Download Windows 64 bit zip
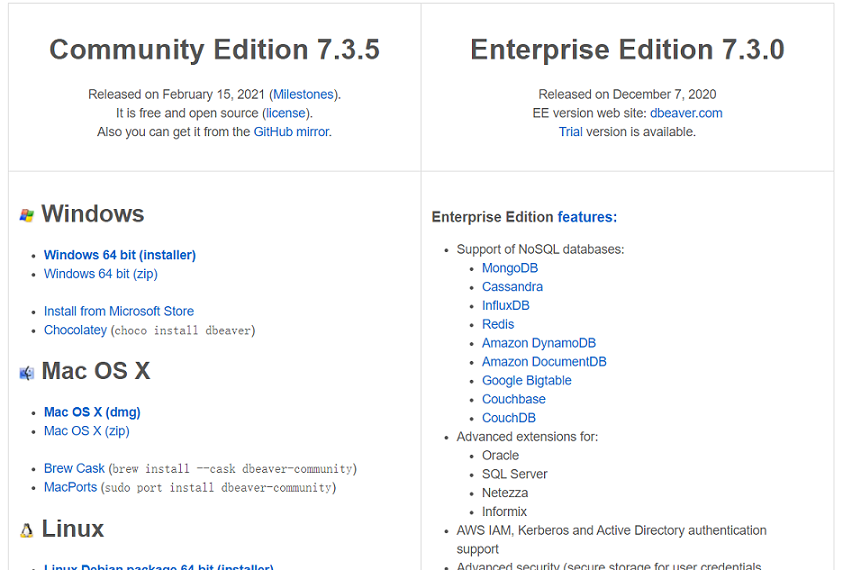 [100, 274]
